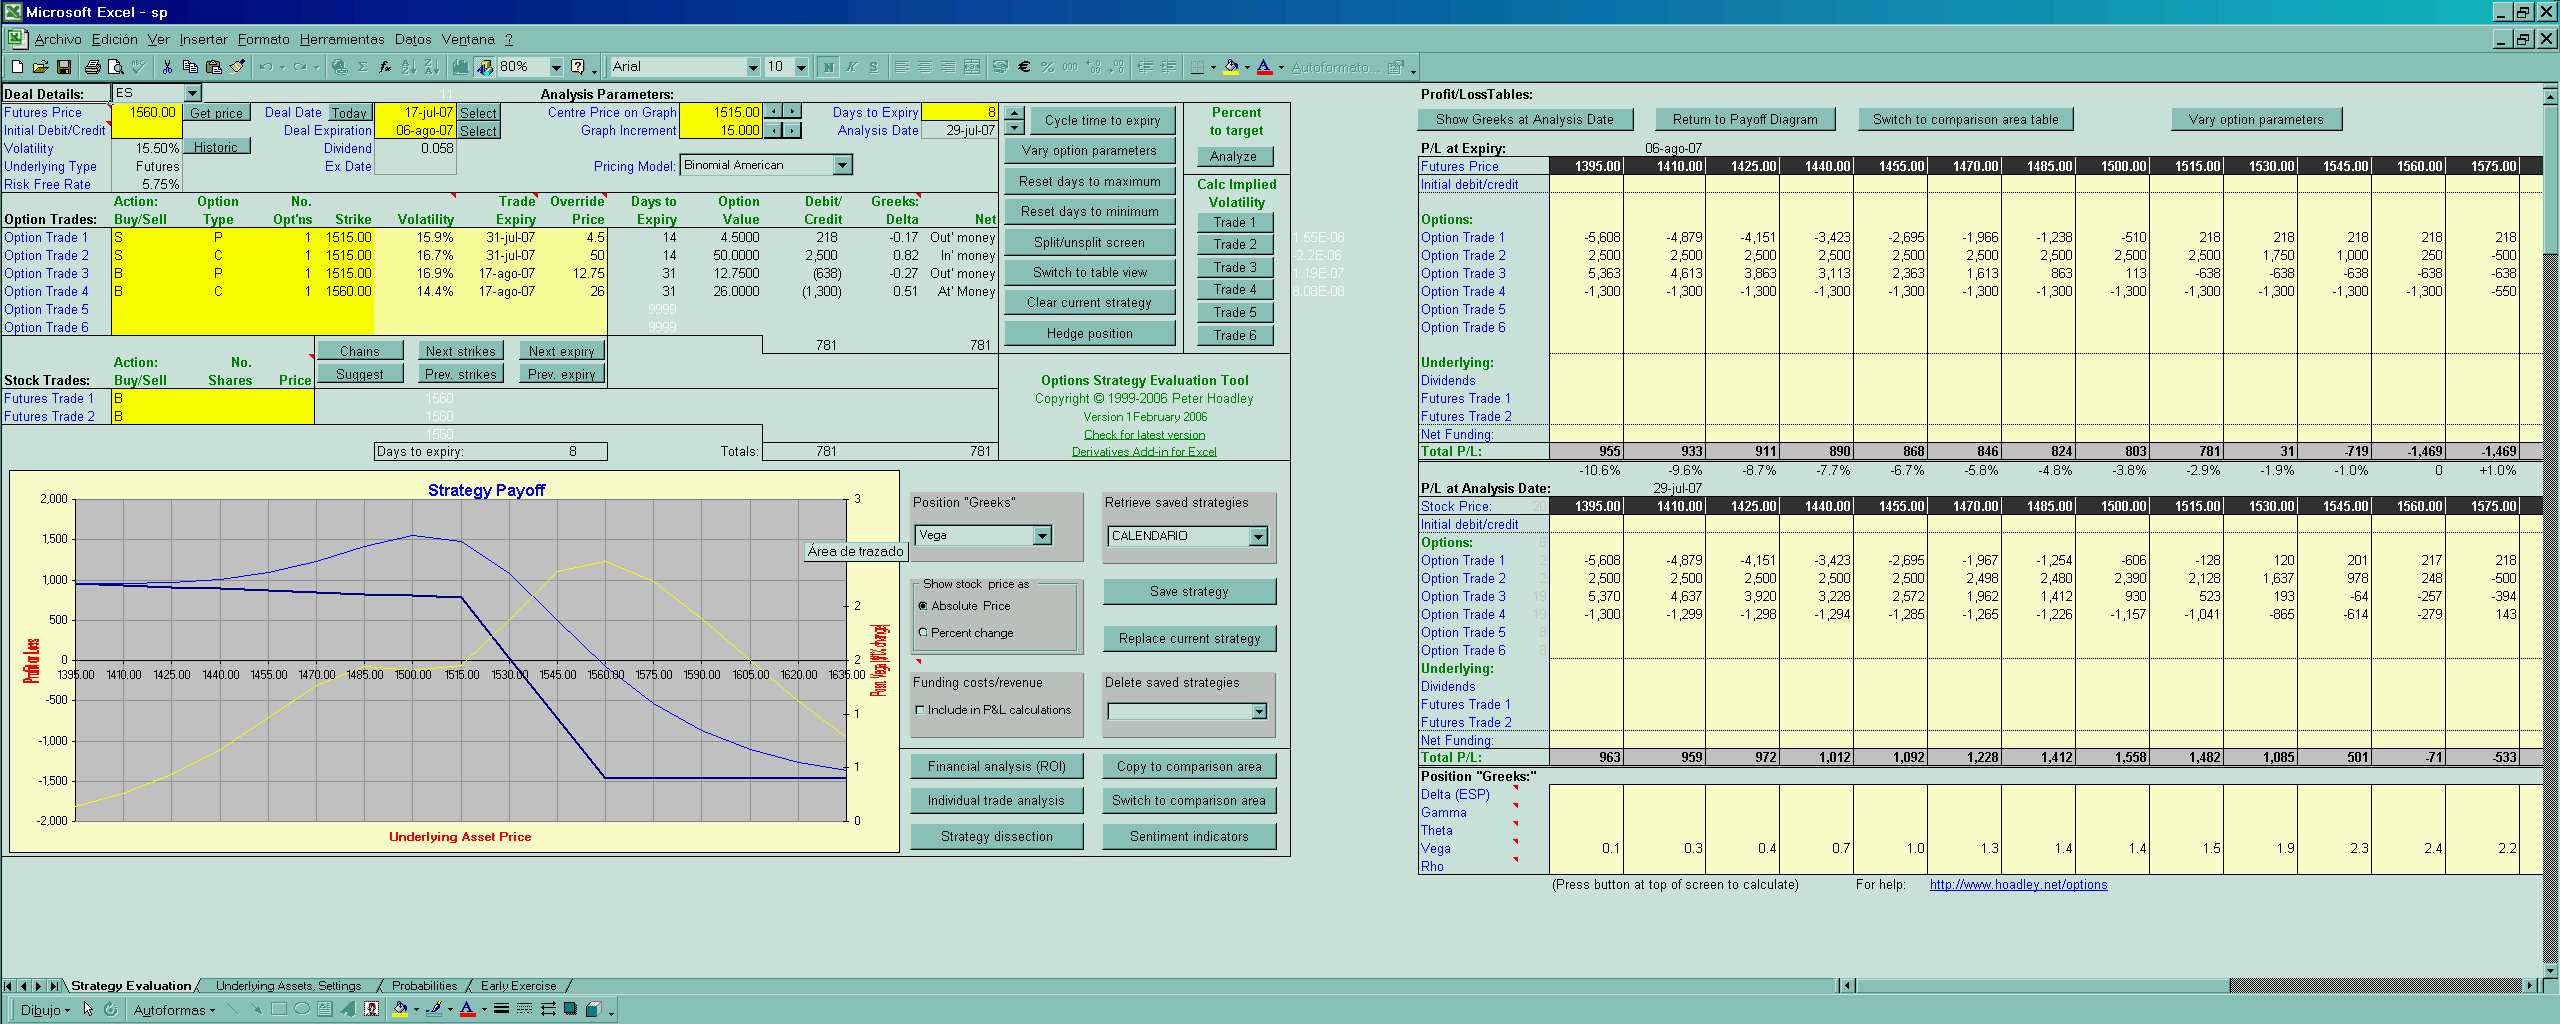Open the Check for latest version link
This screenshot has width=2560, height=1024.
pos(1144,435)
